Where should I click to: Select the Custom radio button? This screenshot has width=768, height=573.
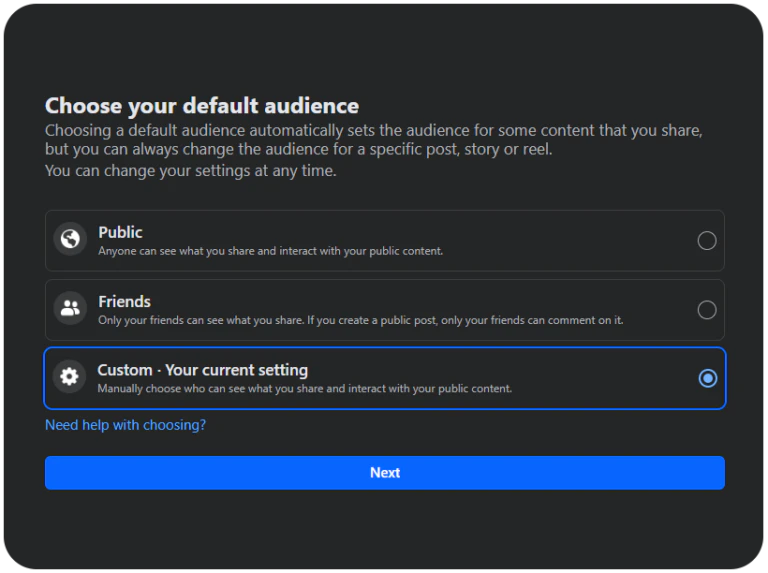(x=707, y=378)
